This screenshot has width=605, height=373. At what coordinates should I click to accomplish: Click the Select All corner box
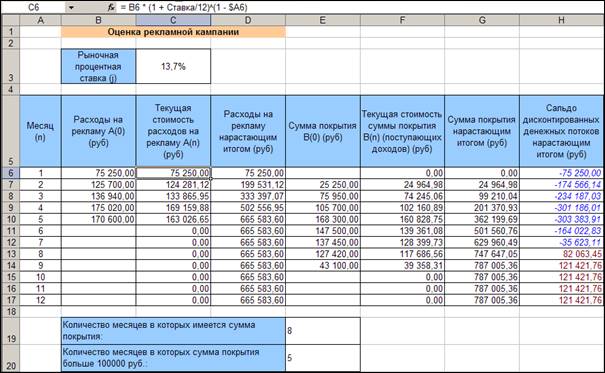(x=10, y=20)
